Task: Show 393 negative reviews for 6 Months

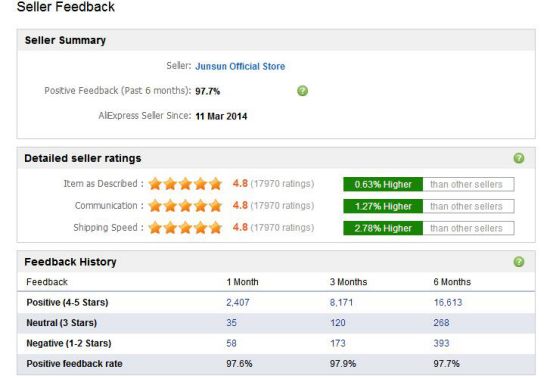Action: (x=441, y=343)
